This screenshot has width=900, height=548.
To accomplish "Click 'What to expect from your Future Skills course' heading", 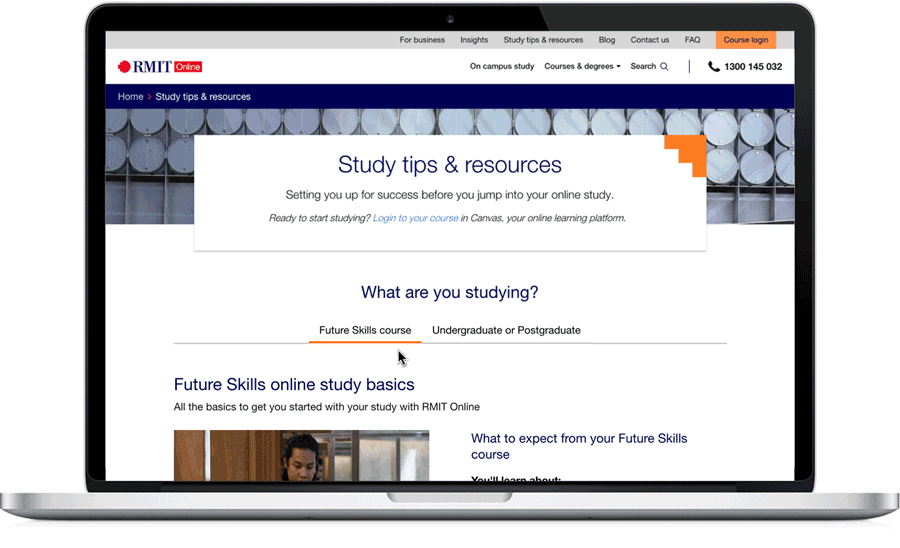I will tap(579, 446).
